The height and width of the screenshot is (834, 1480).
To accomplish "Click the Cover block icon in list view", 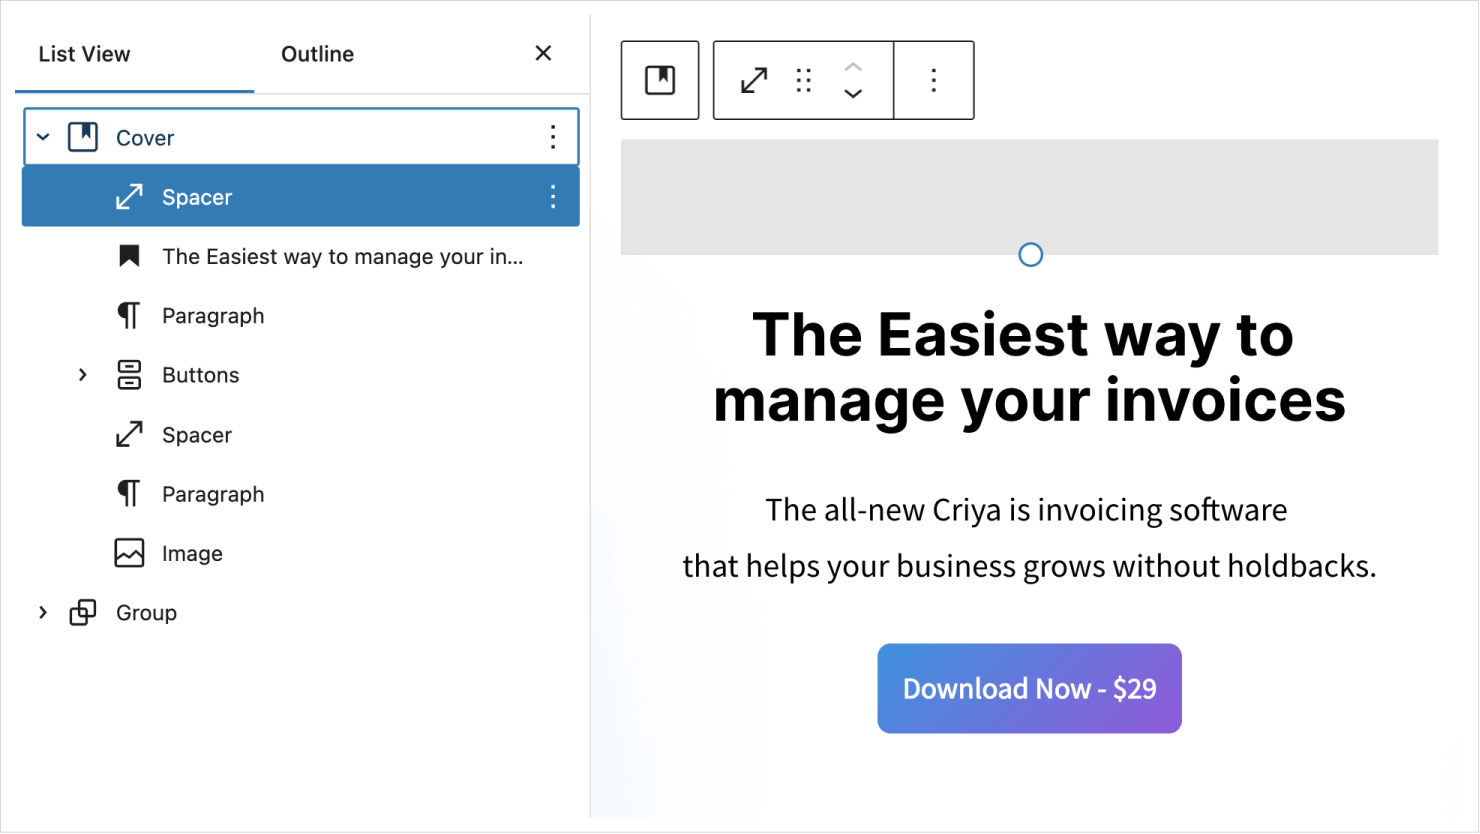I will (x=83, y=137).
